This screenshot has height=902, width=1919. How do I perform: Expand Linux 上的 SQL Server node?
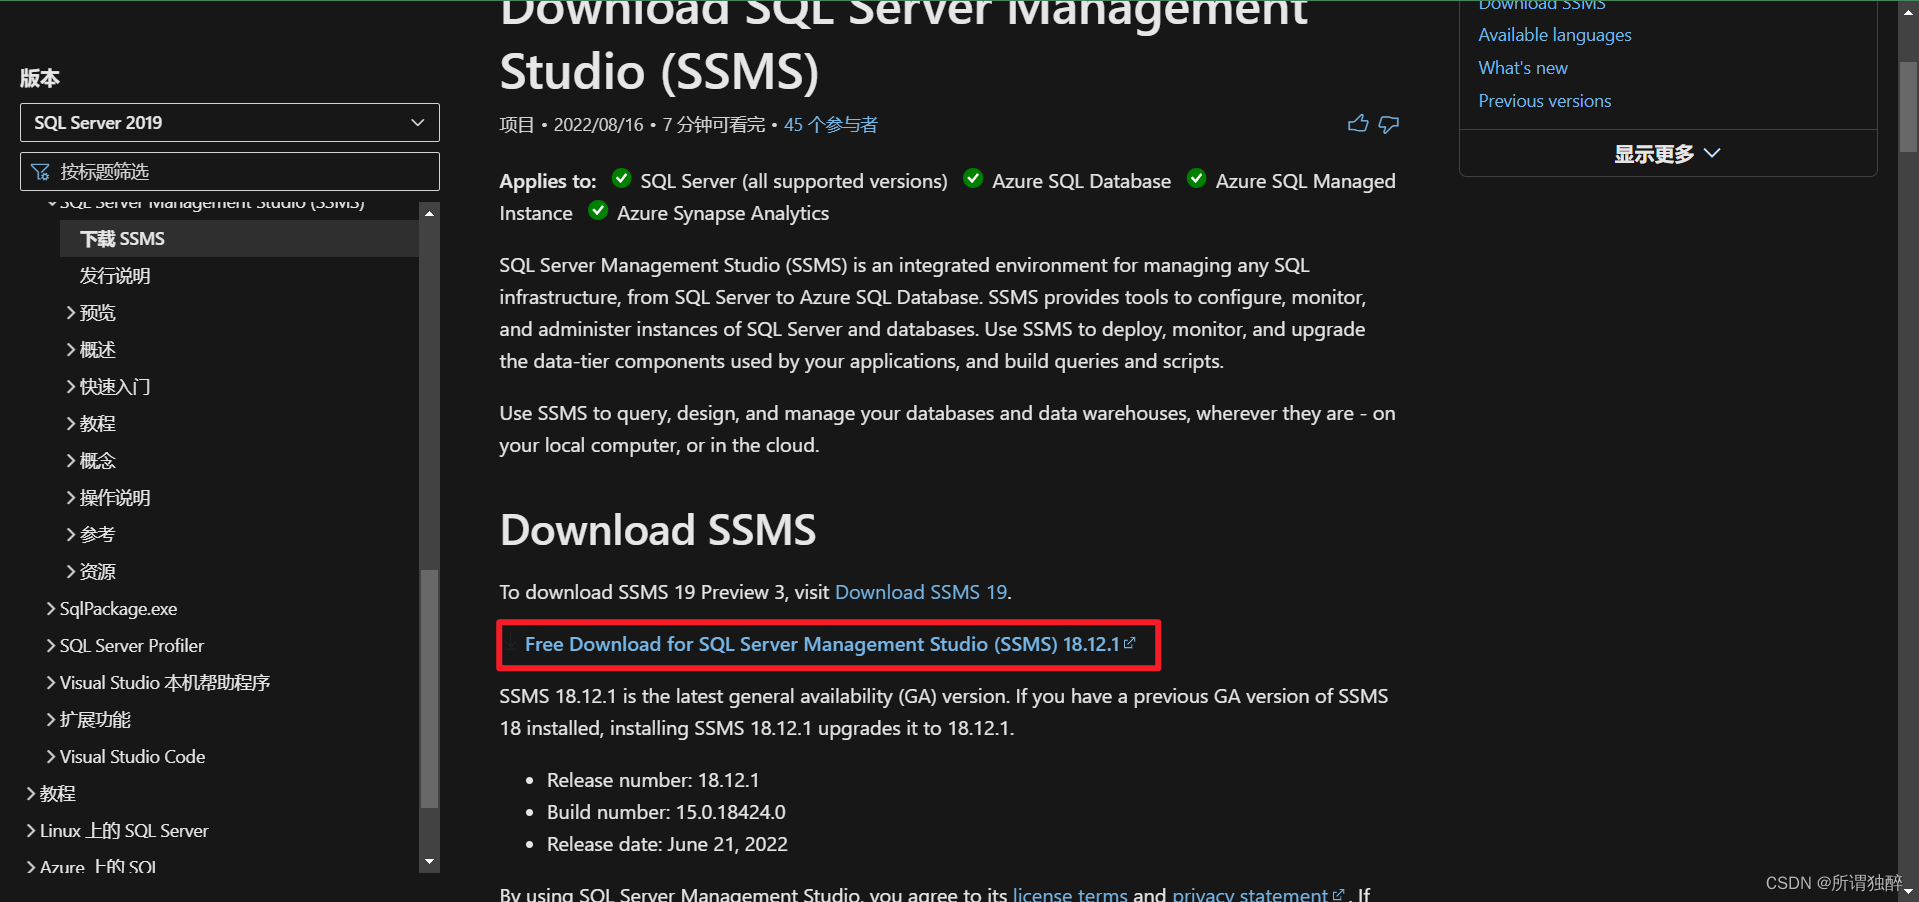coord(31,831)
